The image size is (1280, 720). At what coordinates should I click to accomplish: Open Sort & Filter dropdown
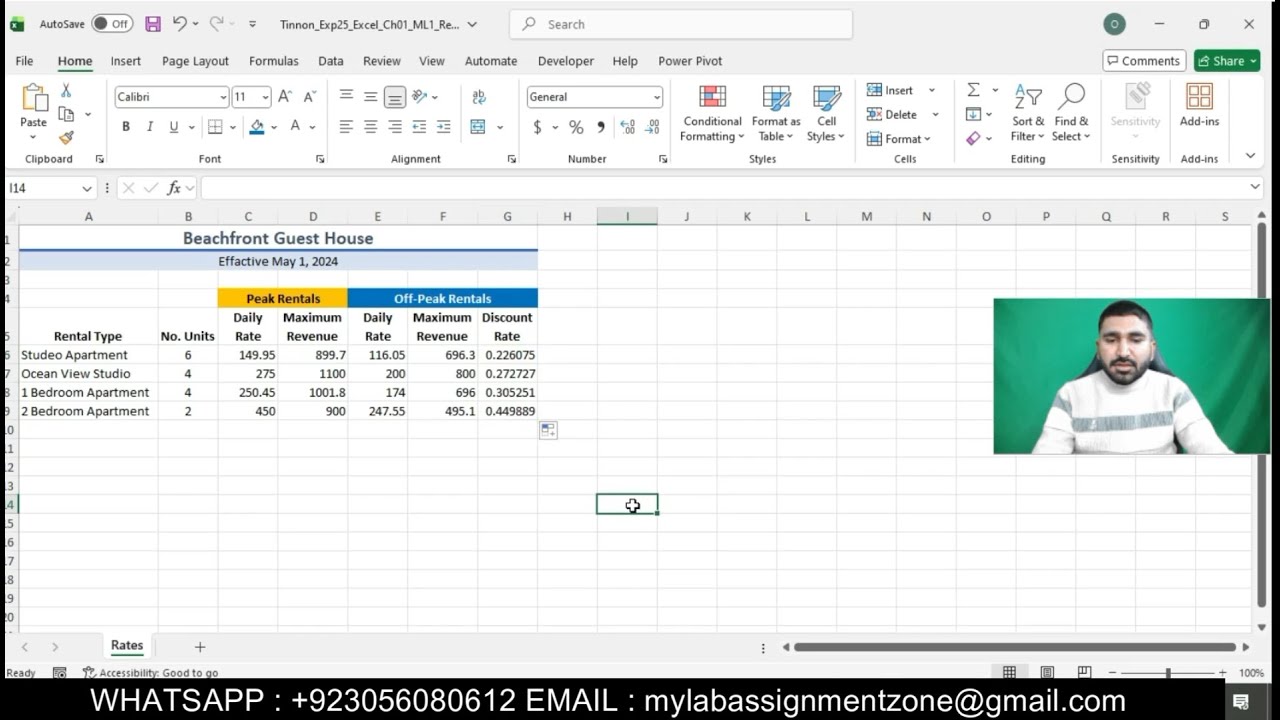click(1028, 113)
